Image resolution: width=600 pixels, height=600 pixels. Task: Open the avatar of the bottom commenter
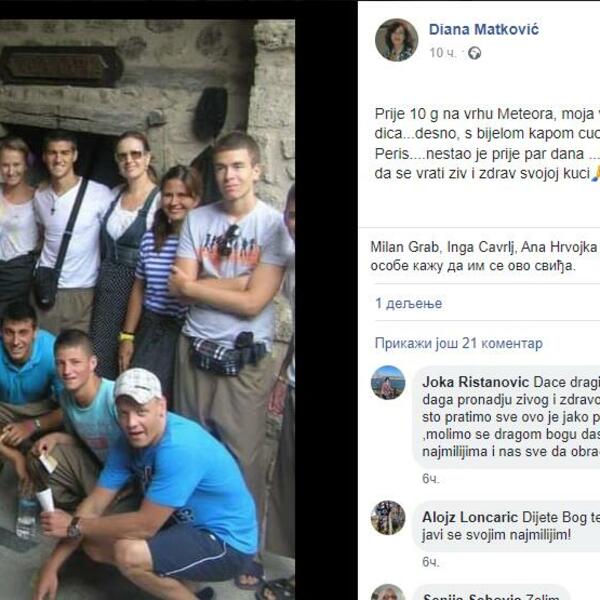[388, 592]
